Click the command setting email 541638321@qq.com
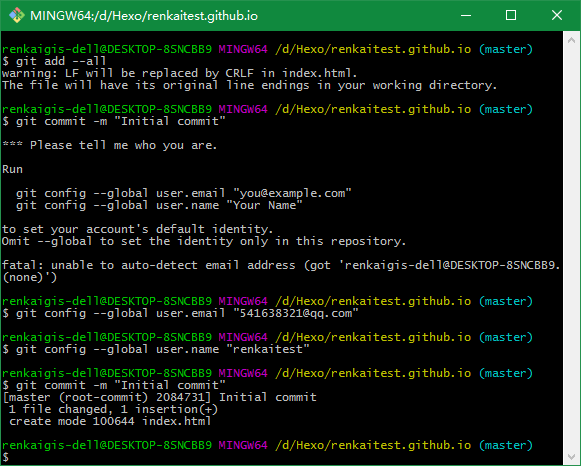 coord(180,313)
